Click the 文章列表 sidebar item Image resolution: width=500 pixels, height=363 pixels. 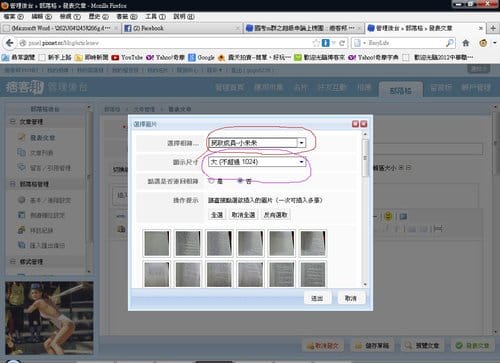[42, 153]
